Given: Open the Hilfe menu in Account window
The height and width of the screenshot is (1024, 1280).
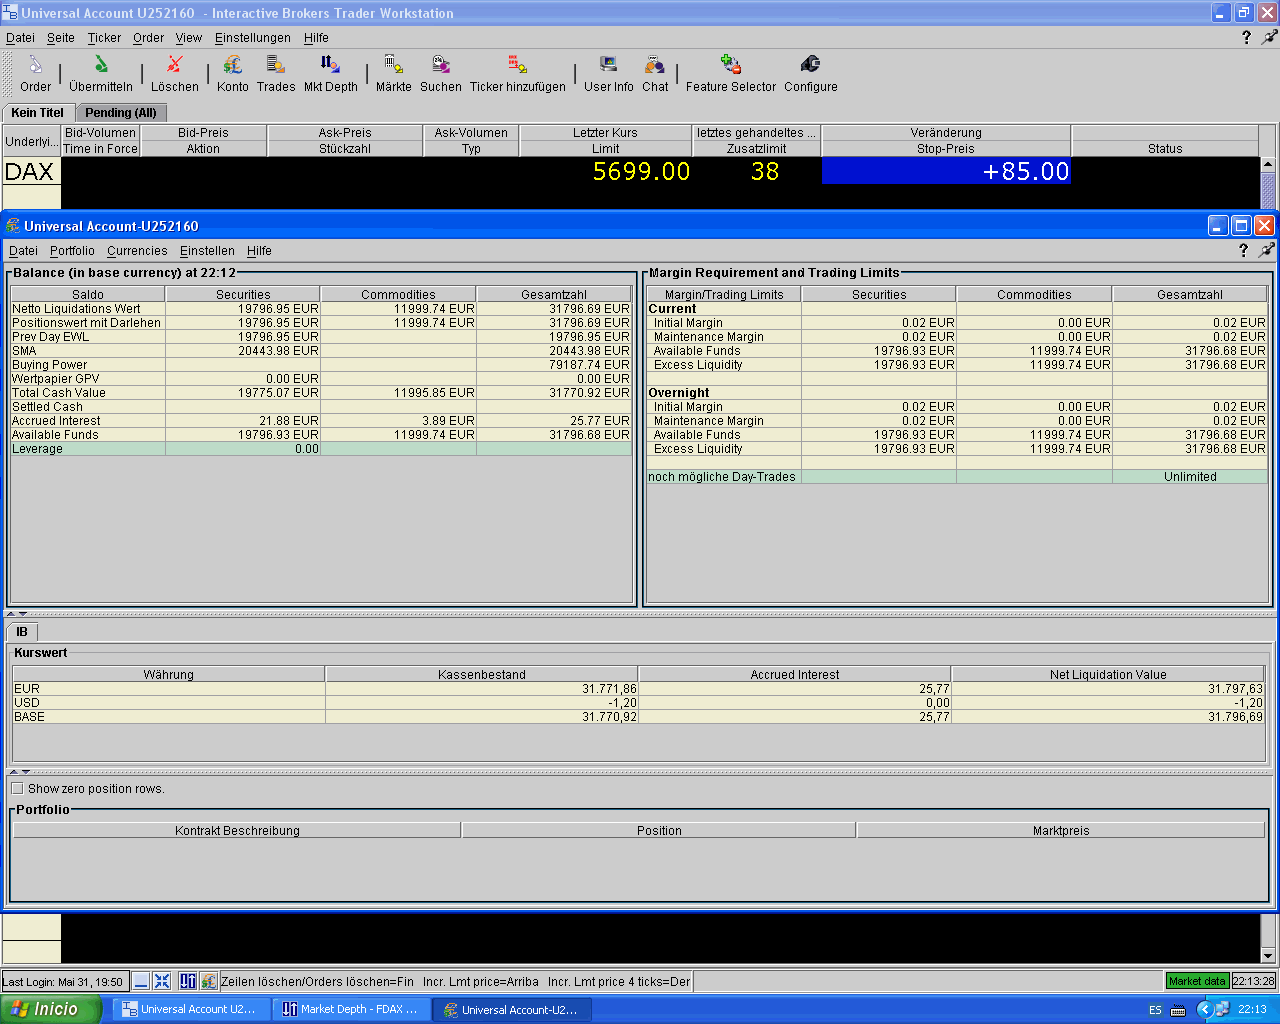Looking at the screenshot, I should (x=259, y=250).
